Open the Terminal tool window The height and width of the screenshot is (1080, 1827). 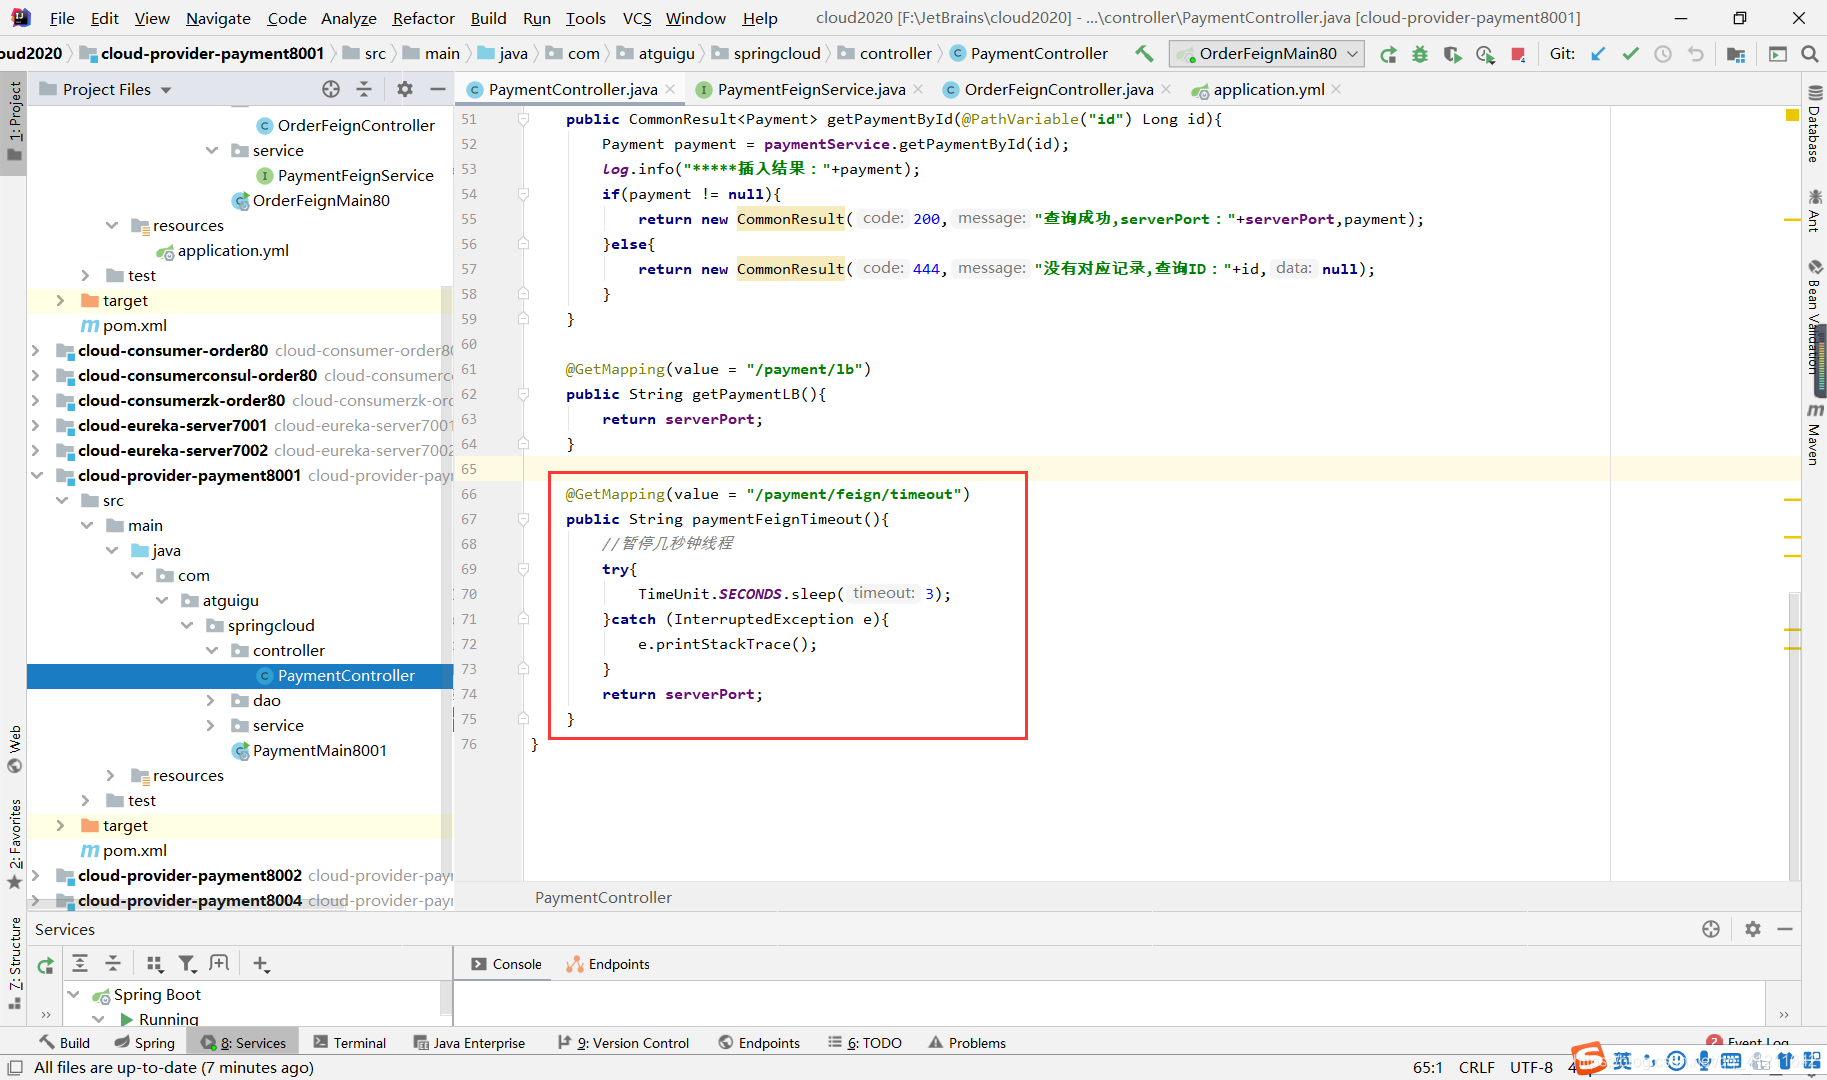349,1043
